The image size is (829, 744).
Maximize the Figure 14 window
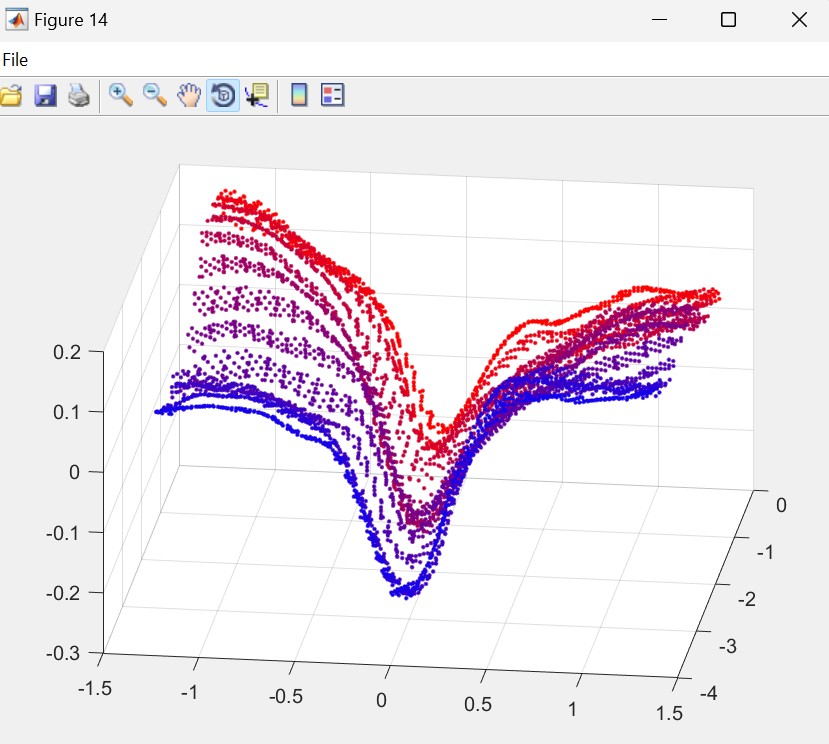click(729, 20)
